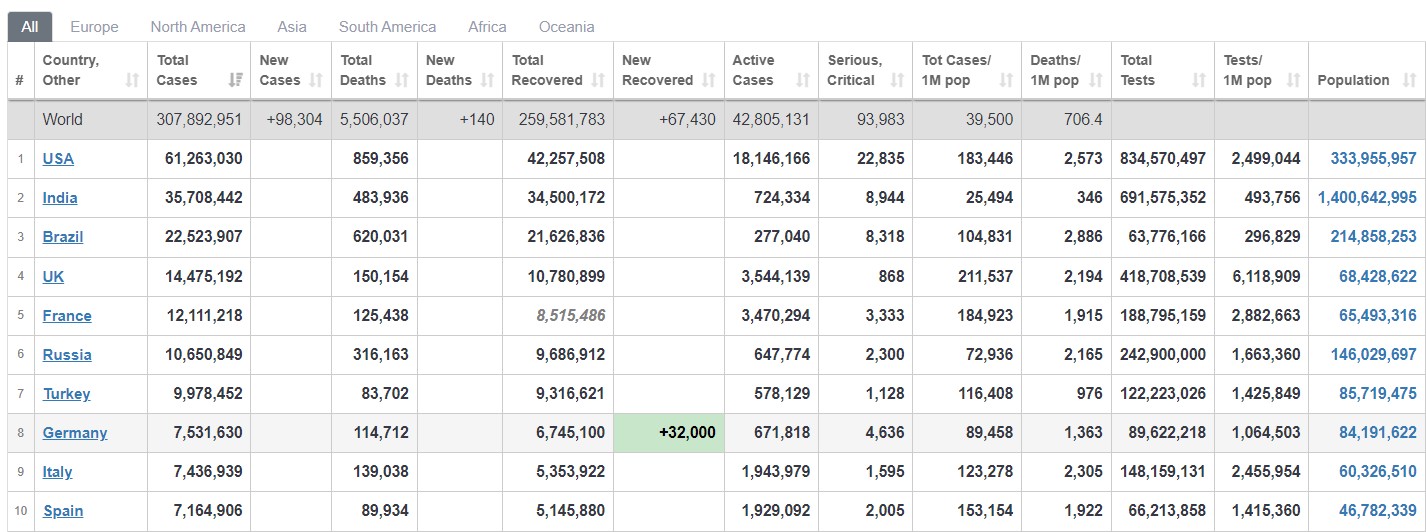Select Brazil serious critical 8,318
The width and height of the screenshot is (1426, 532).
coord(885,237)
